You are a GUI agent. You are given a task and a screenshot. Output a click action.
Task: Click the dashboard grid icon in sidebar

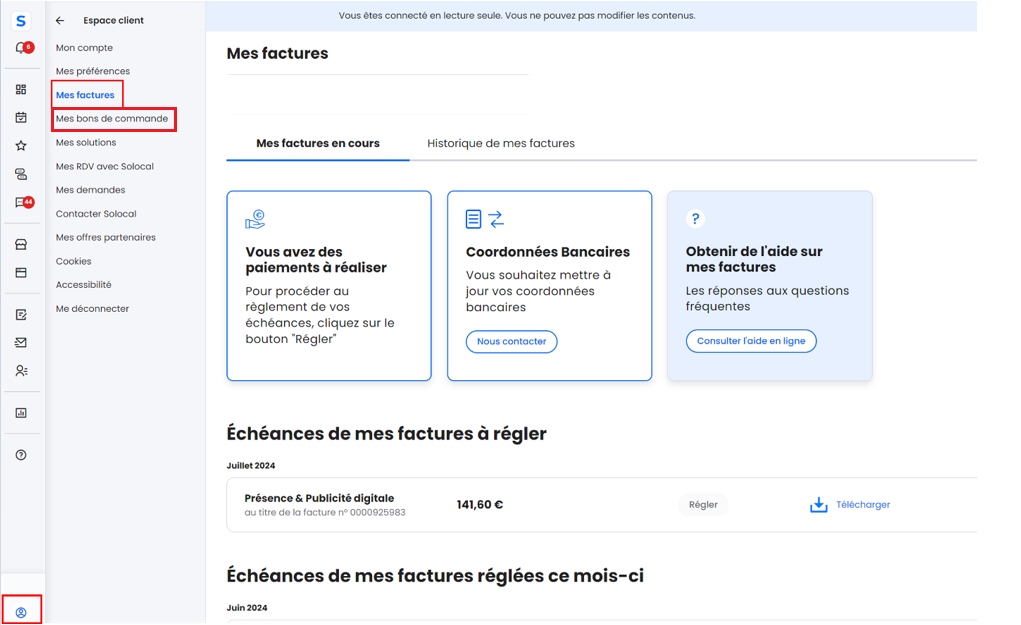(21, 89)
